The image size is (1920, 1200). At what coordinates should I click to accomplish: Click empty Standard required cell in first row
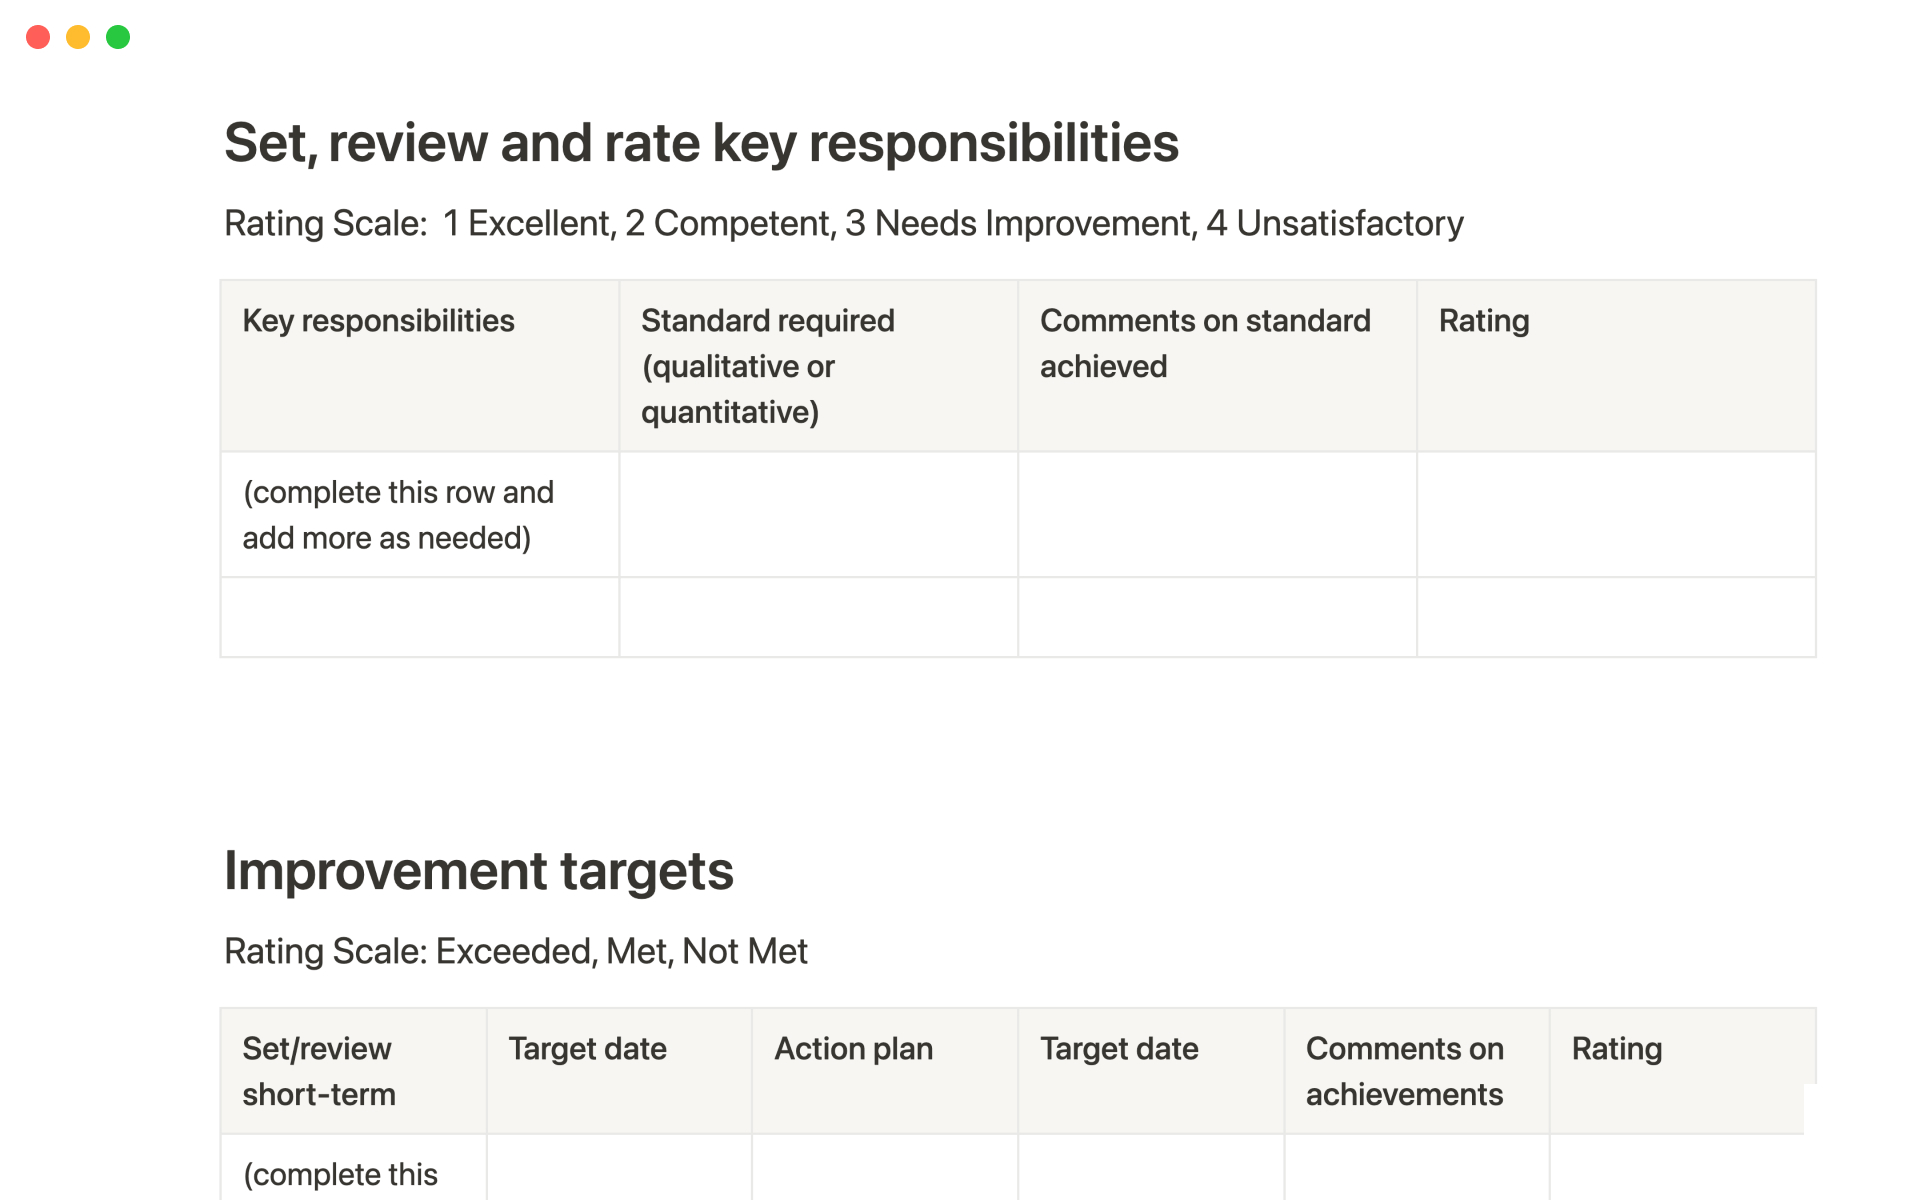(x=817, y=515)
